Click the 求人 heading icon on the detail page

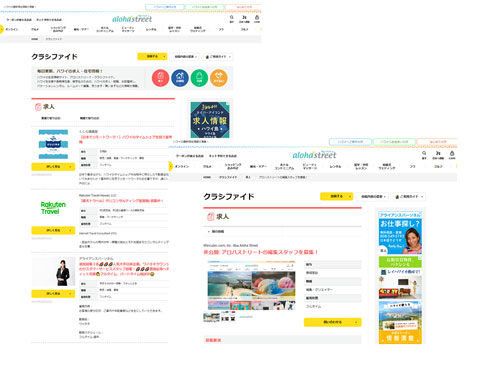[x=210, y=217]
